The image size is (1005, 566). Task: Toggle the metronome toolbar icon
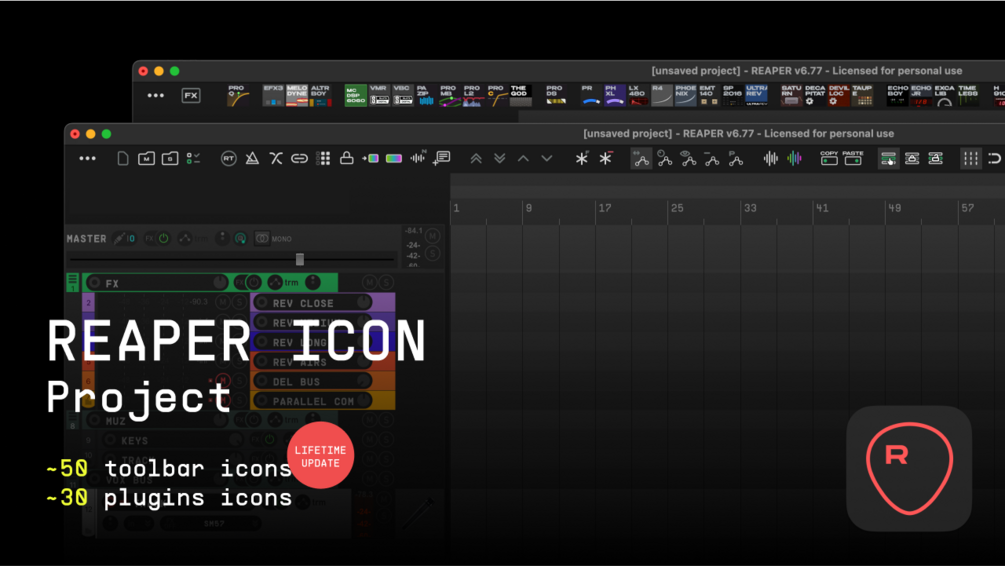(x=252, y=158)
